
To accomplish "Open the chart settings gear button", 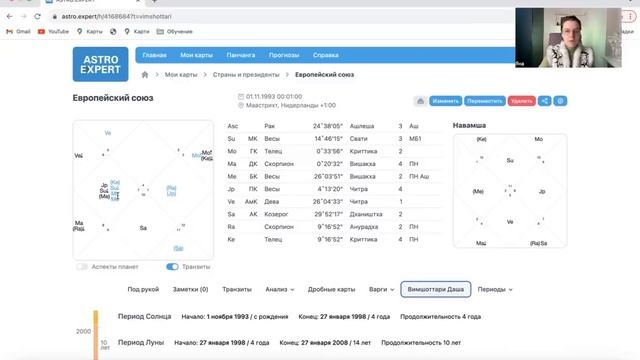I will (x=560, y=101).
